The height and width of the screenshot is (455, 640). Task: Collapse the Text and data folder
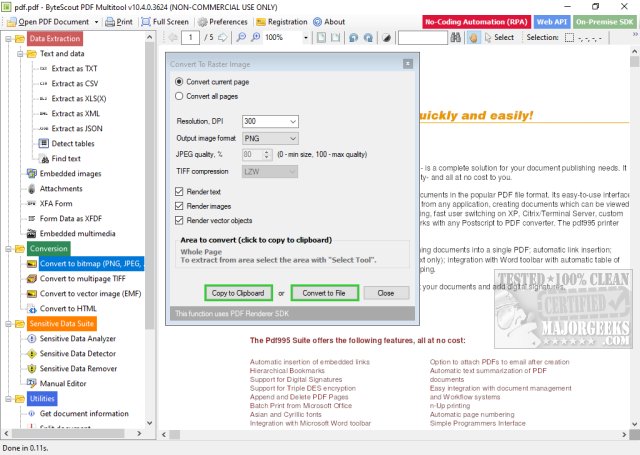pos(20,54)
